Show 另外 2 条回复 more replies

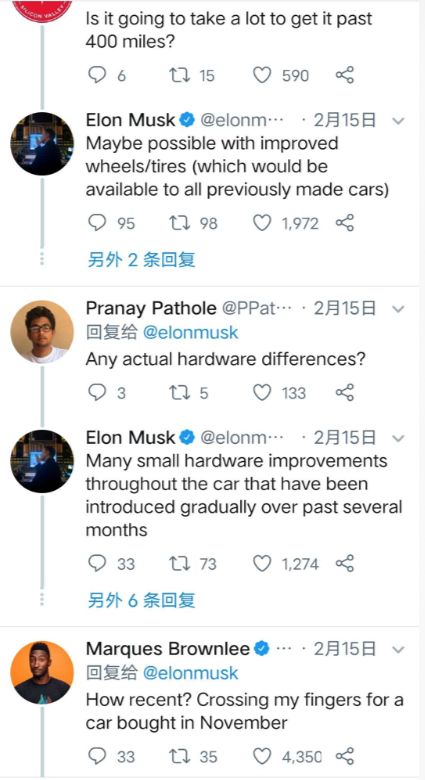pos(141,259)
